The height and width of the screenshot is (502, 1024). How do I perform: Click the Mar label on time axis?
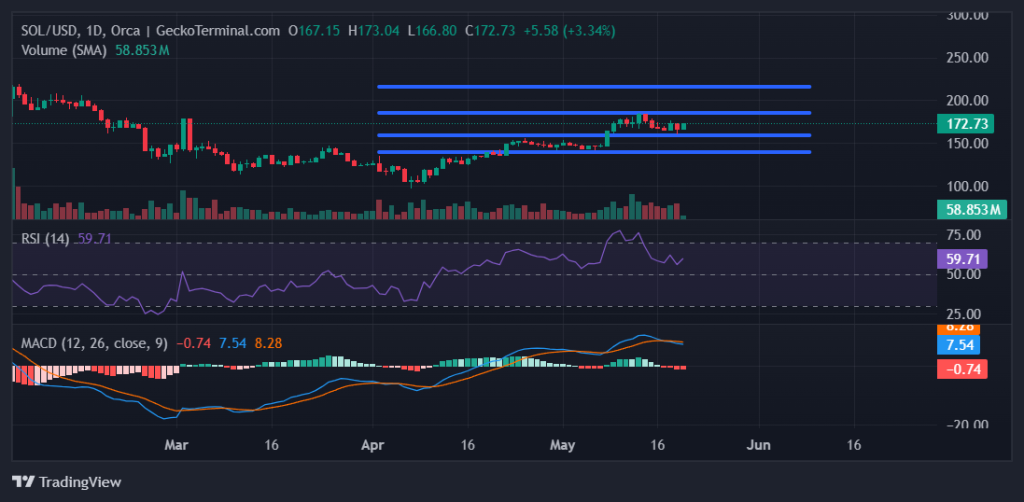pyautogui.click(x=178, y=445)
